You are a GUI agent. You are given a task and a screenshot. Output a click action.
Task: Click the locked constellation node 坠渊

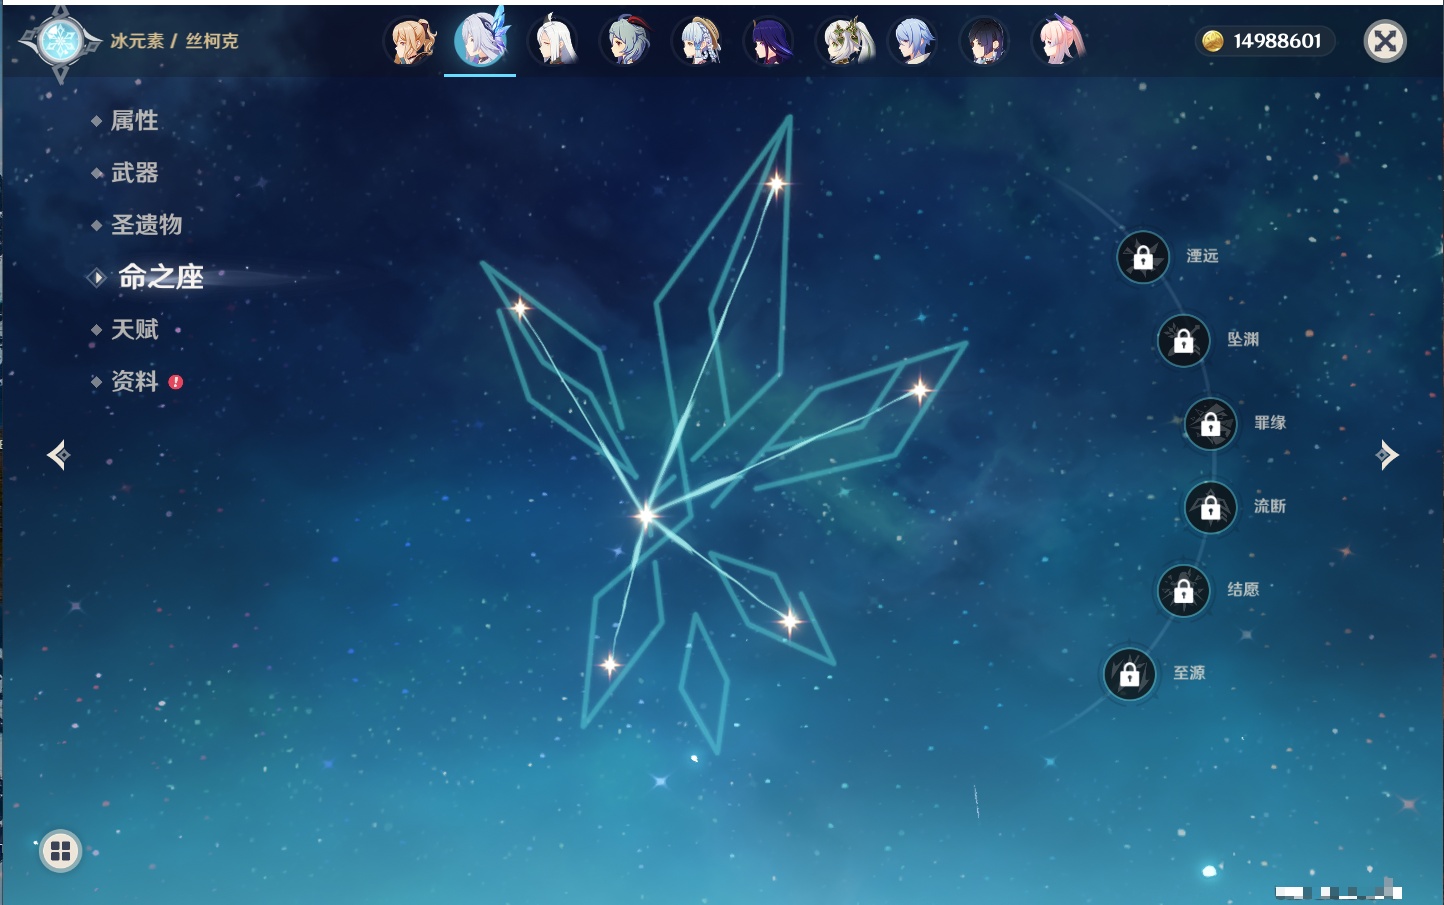click(1184, 340)
